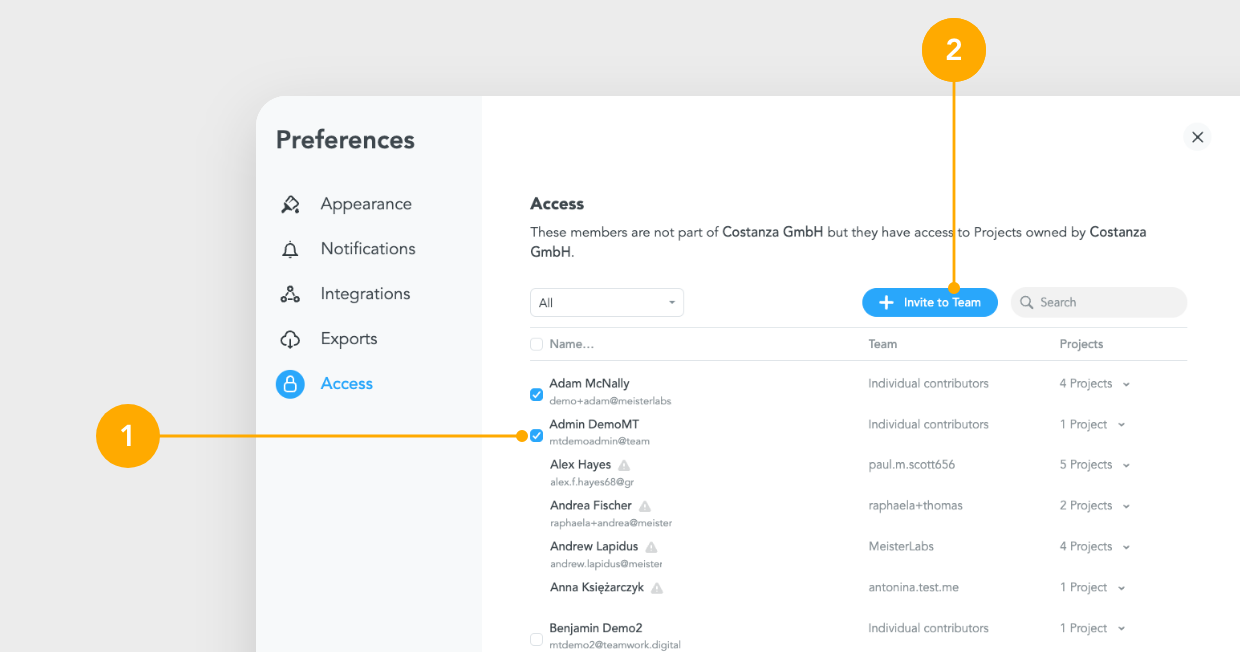
Task: Click the warning icon next to Anna Księżarczyk
Action: [x=657, y=587]
